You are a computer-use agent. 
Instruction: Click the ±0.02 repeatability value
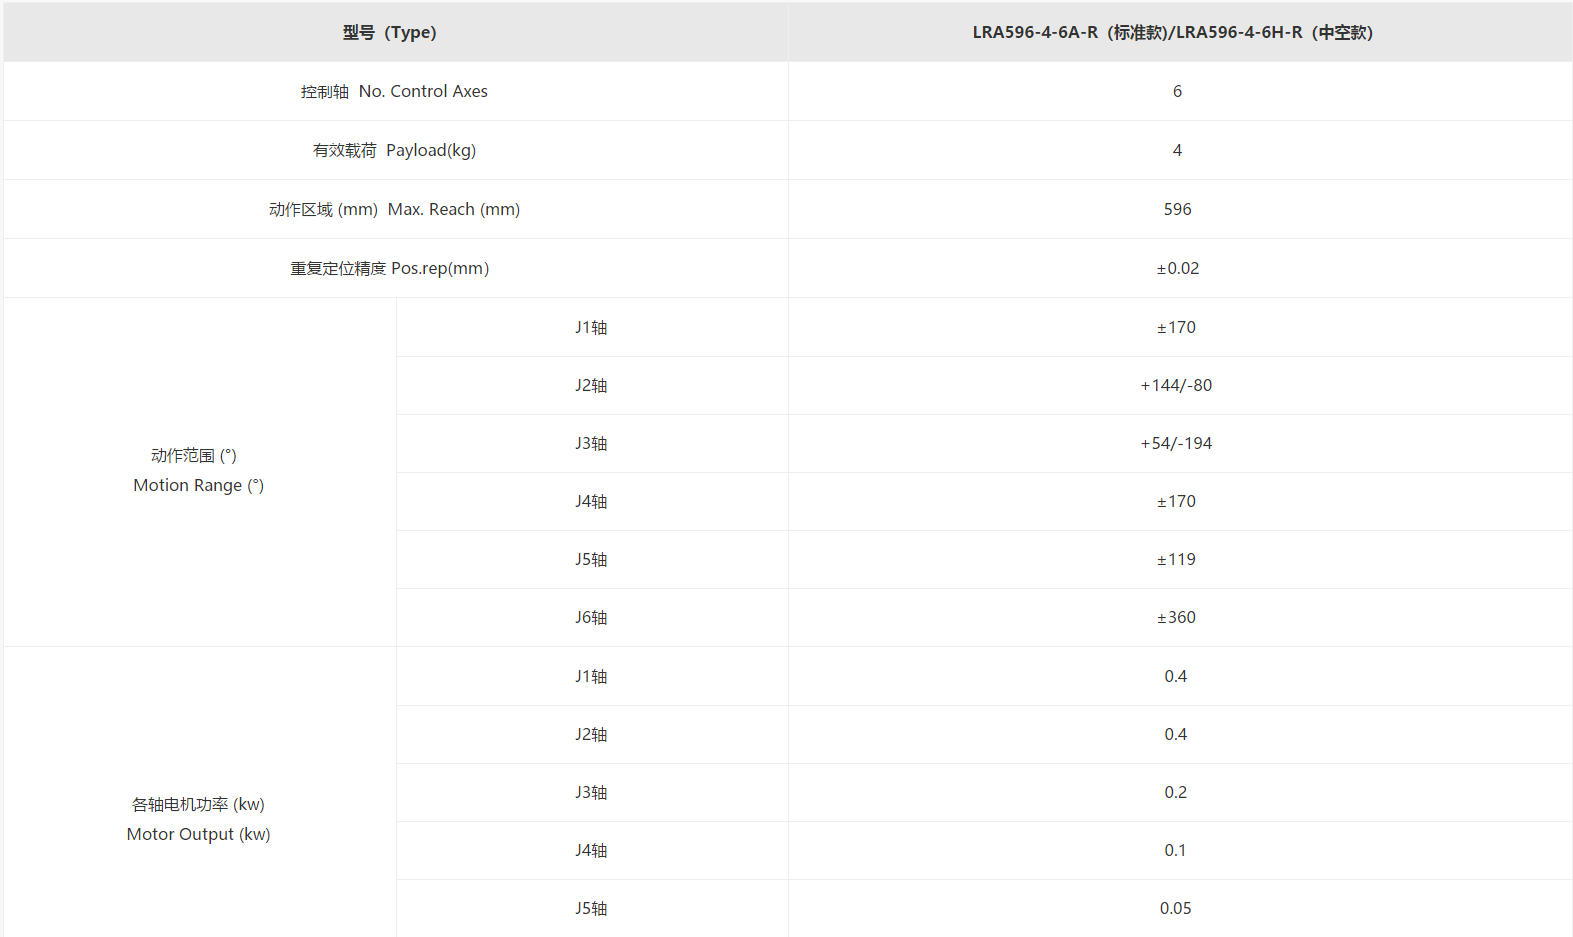tap(1178, 268)
